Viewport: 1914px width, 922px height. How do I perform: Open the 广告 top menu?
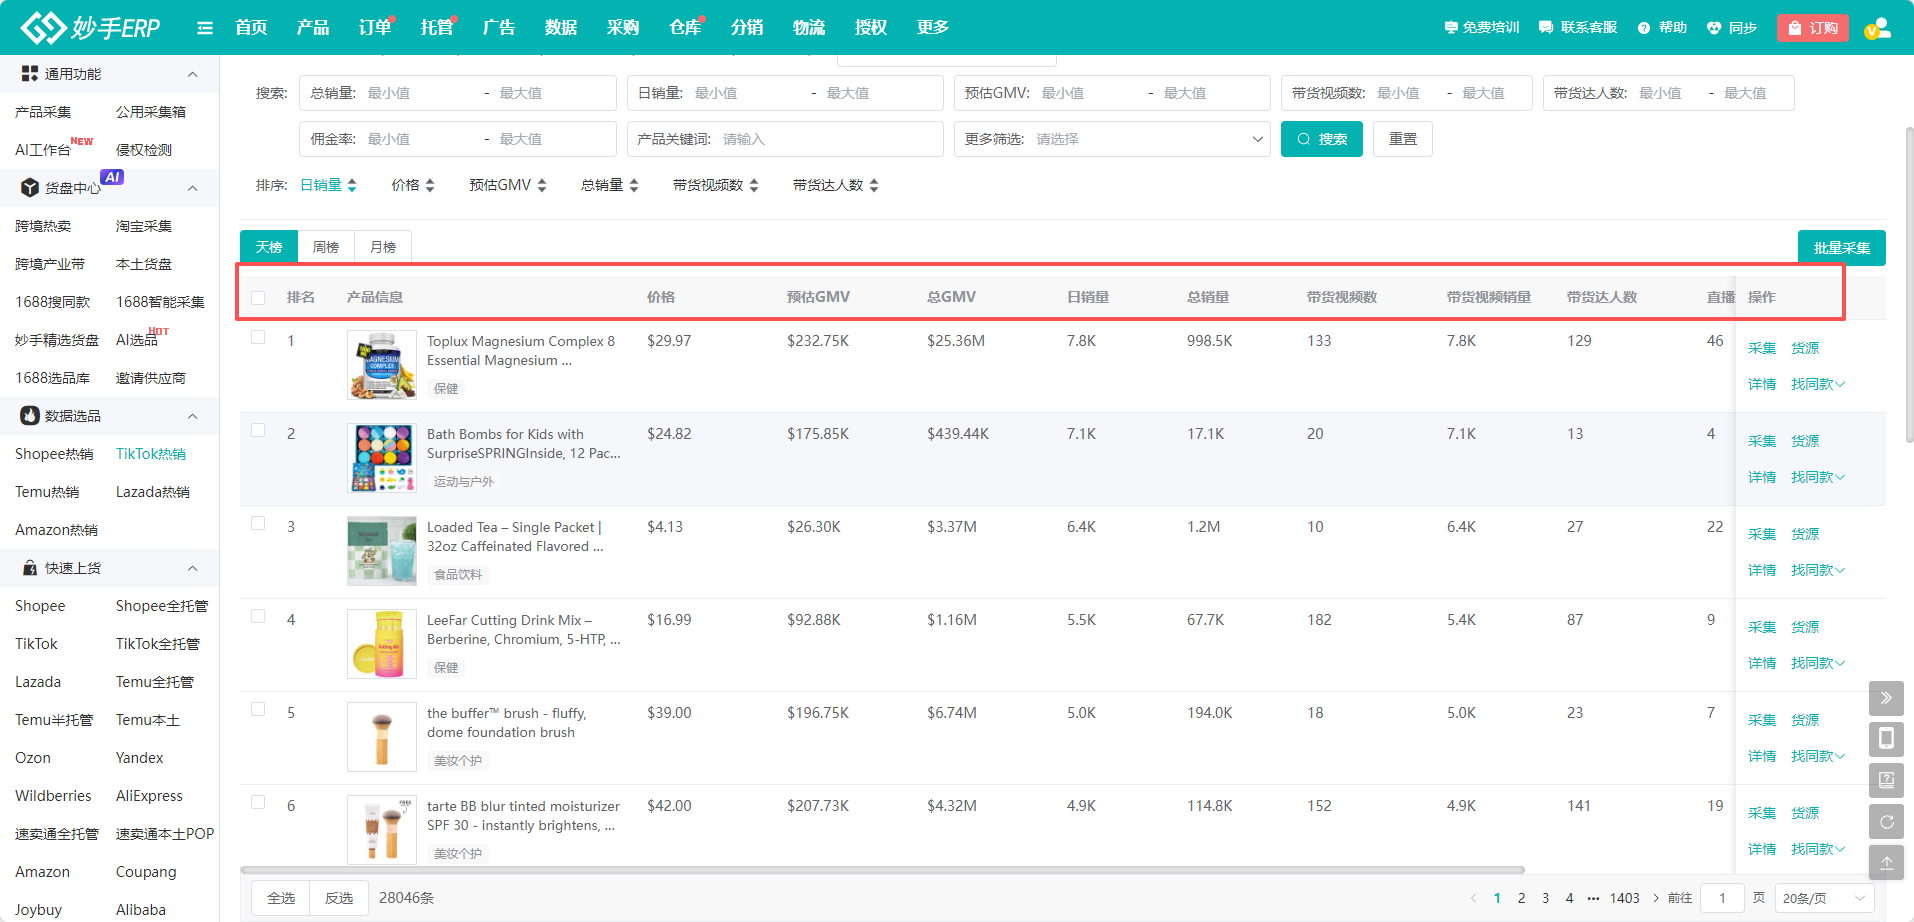[498, 28]
